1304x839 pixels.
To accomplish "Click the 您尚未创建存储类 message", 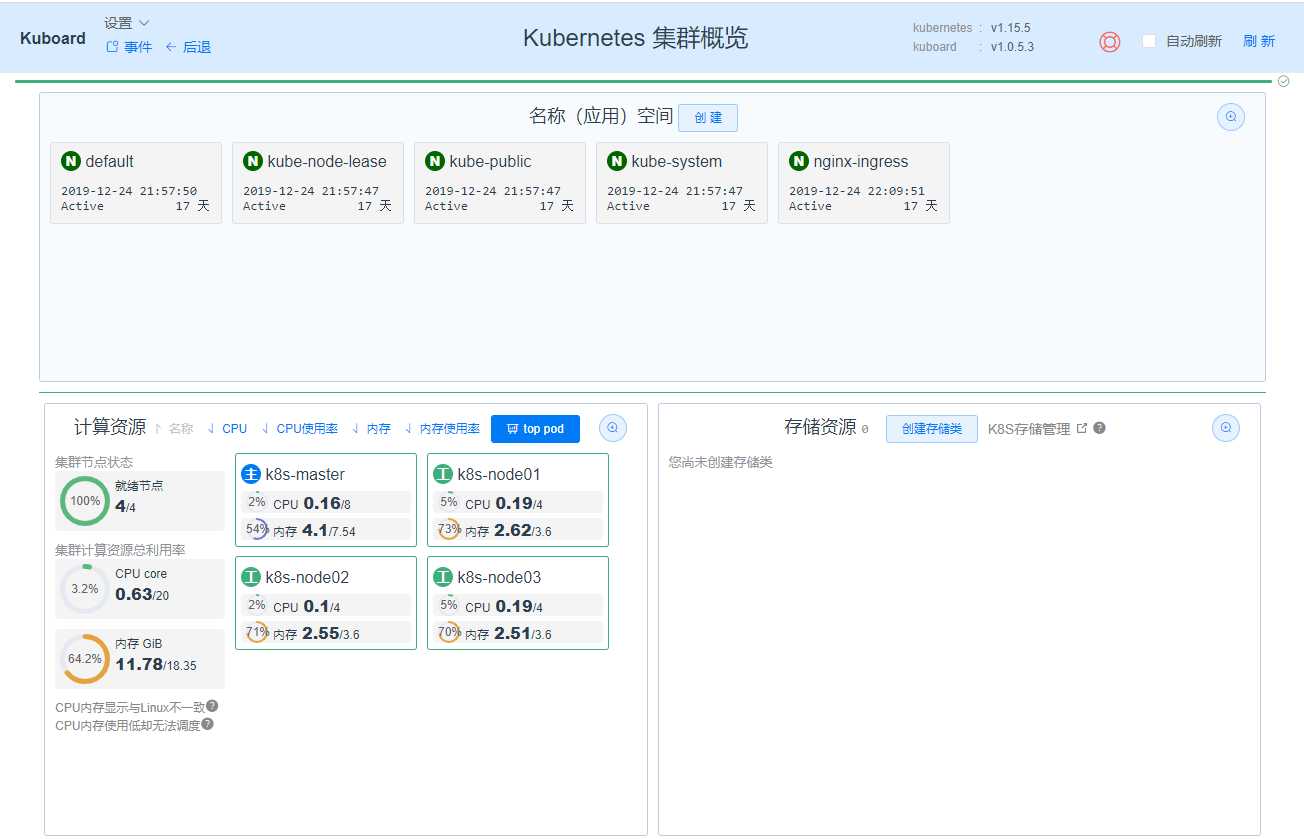I will point(721,462).
